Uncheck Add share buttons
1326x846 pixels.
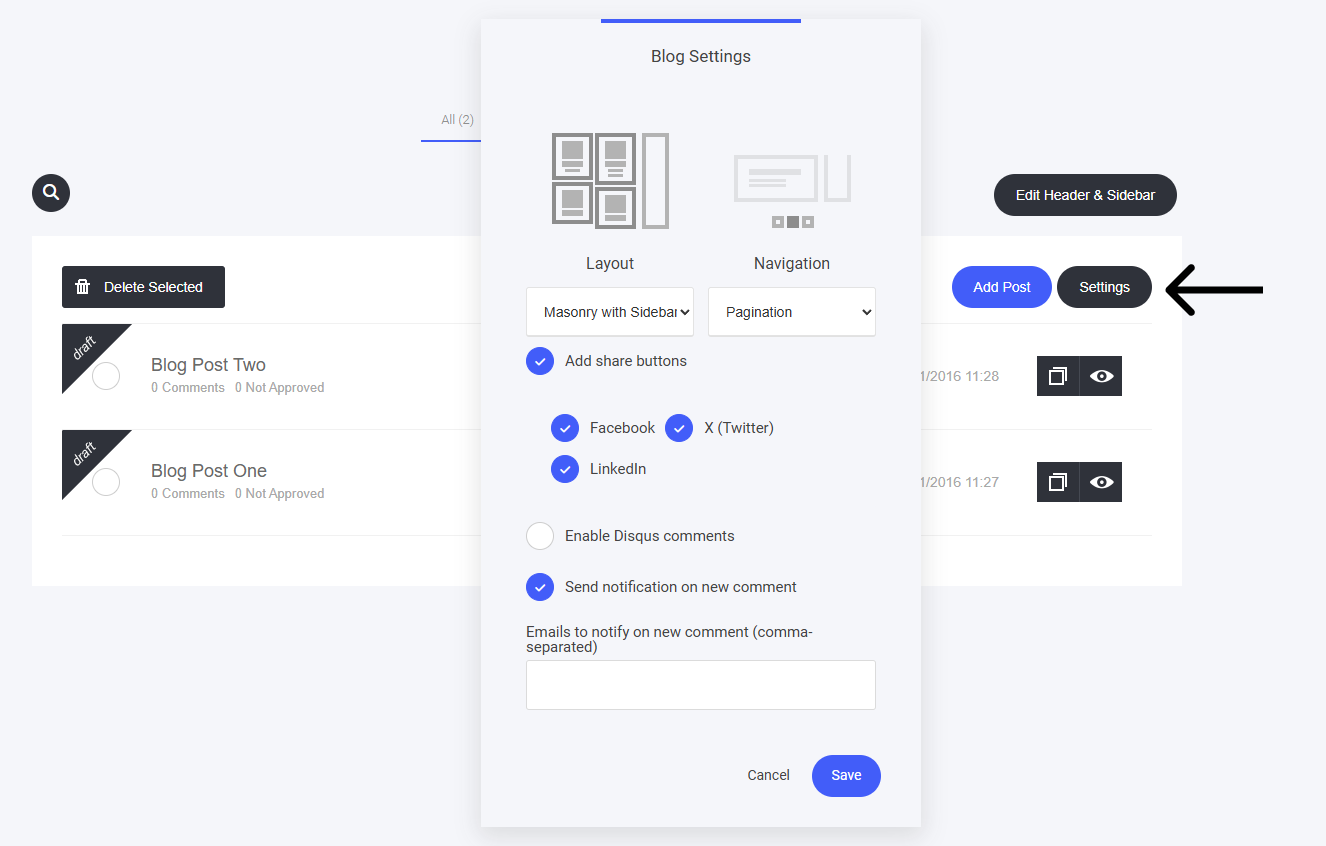pos(540,361)
